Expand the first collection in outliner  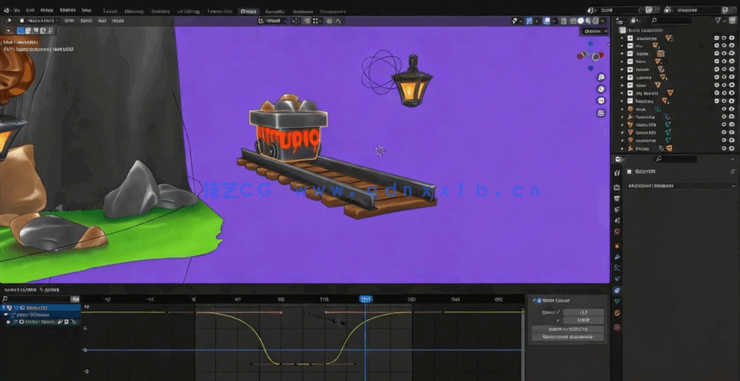(x=622, y=38)
